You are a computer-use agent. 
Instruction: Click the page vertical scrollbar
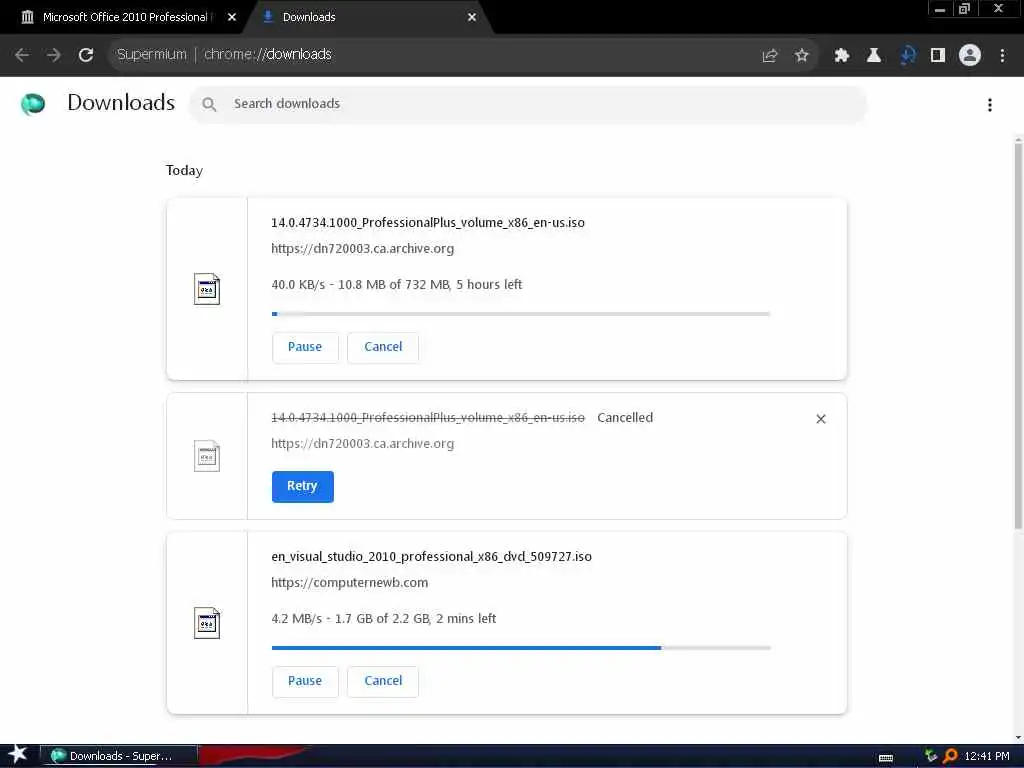click(1018, 336)
